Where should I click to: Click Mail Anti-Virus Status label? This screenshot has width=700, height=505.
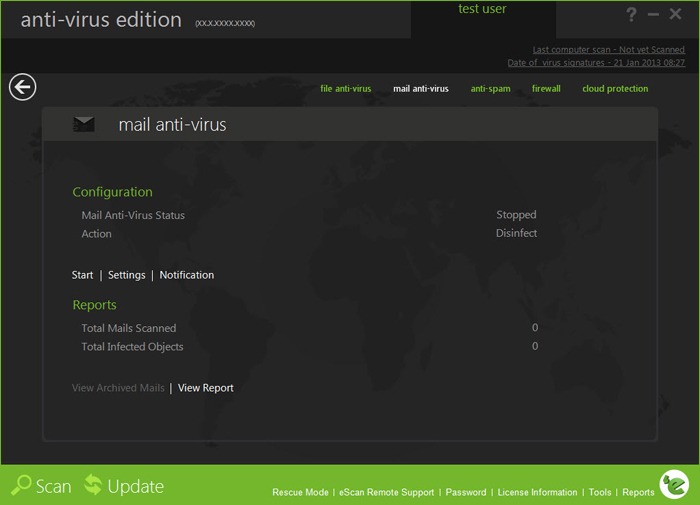(x=133, y=215)
